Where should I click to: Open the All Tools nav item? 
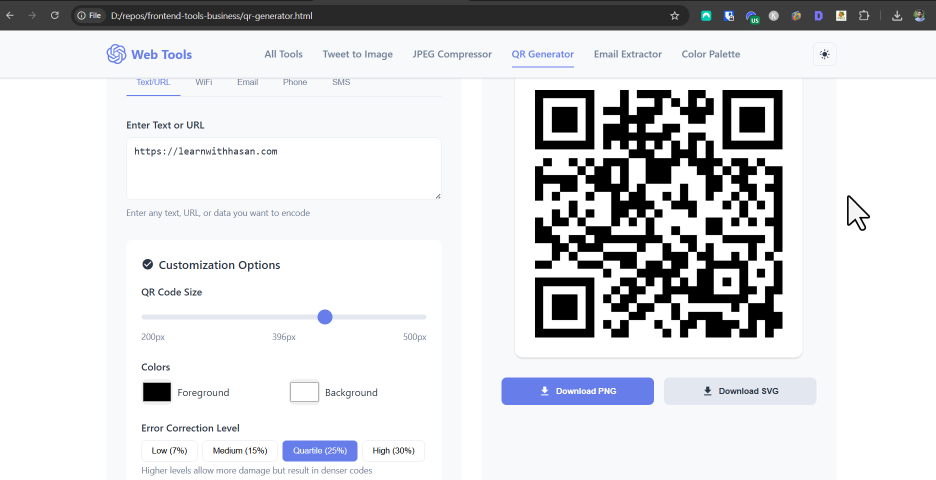284,54
